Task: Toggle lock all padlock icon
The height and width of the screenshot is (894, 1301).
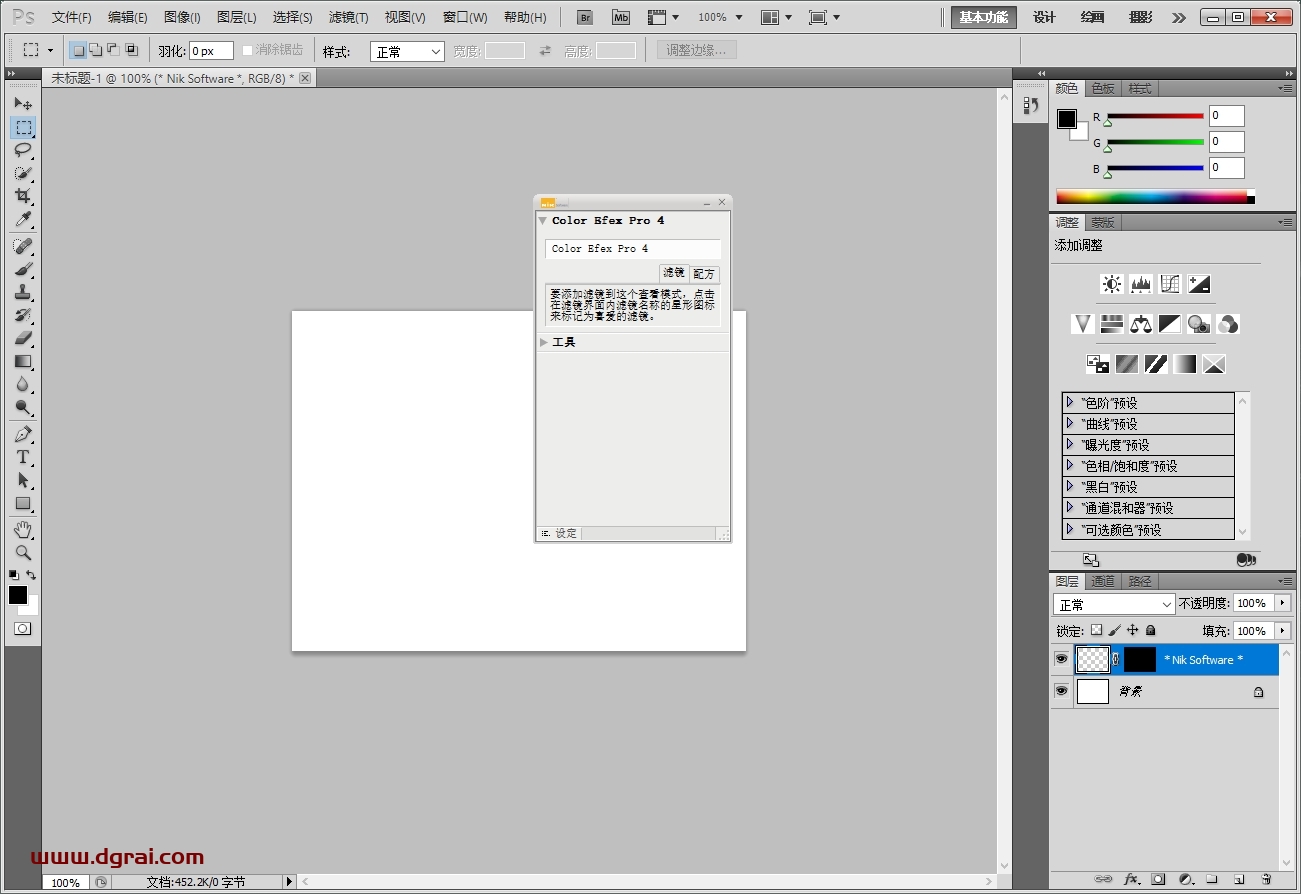Action: (x=1150, y=631)
